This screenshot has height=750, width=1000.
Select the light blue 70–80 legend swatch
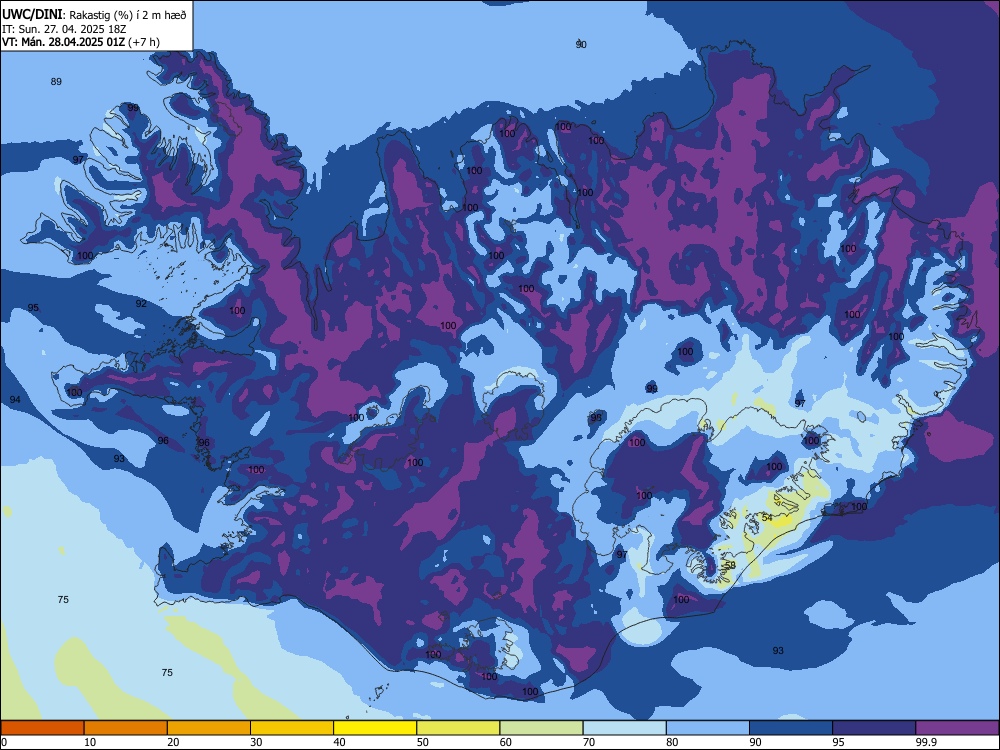(625, 728)
